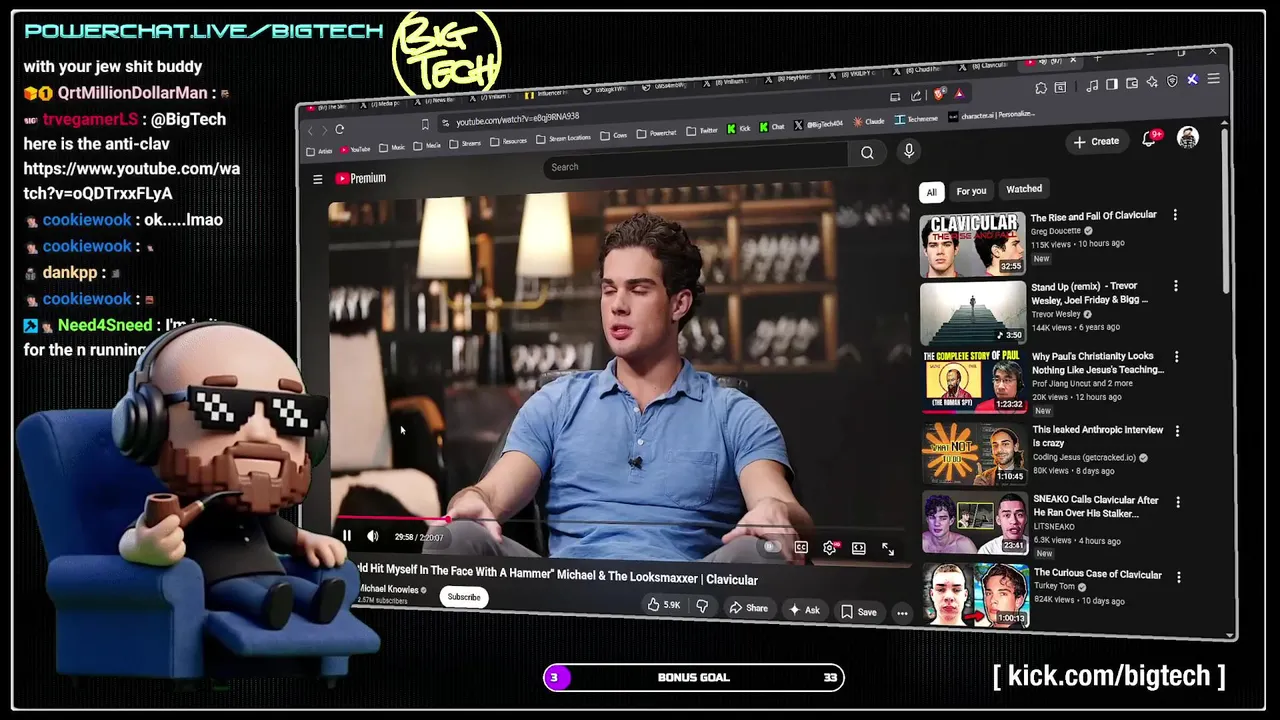This screenshot has height=720, width=1280.
Task: Open the Stand Up (remix) video thumbnail
Action: click(973, 313)
